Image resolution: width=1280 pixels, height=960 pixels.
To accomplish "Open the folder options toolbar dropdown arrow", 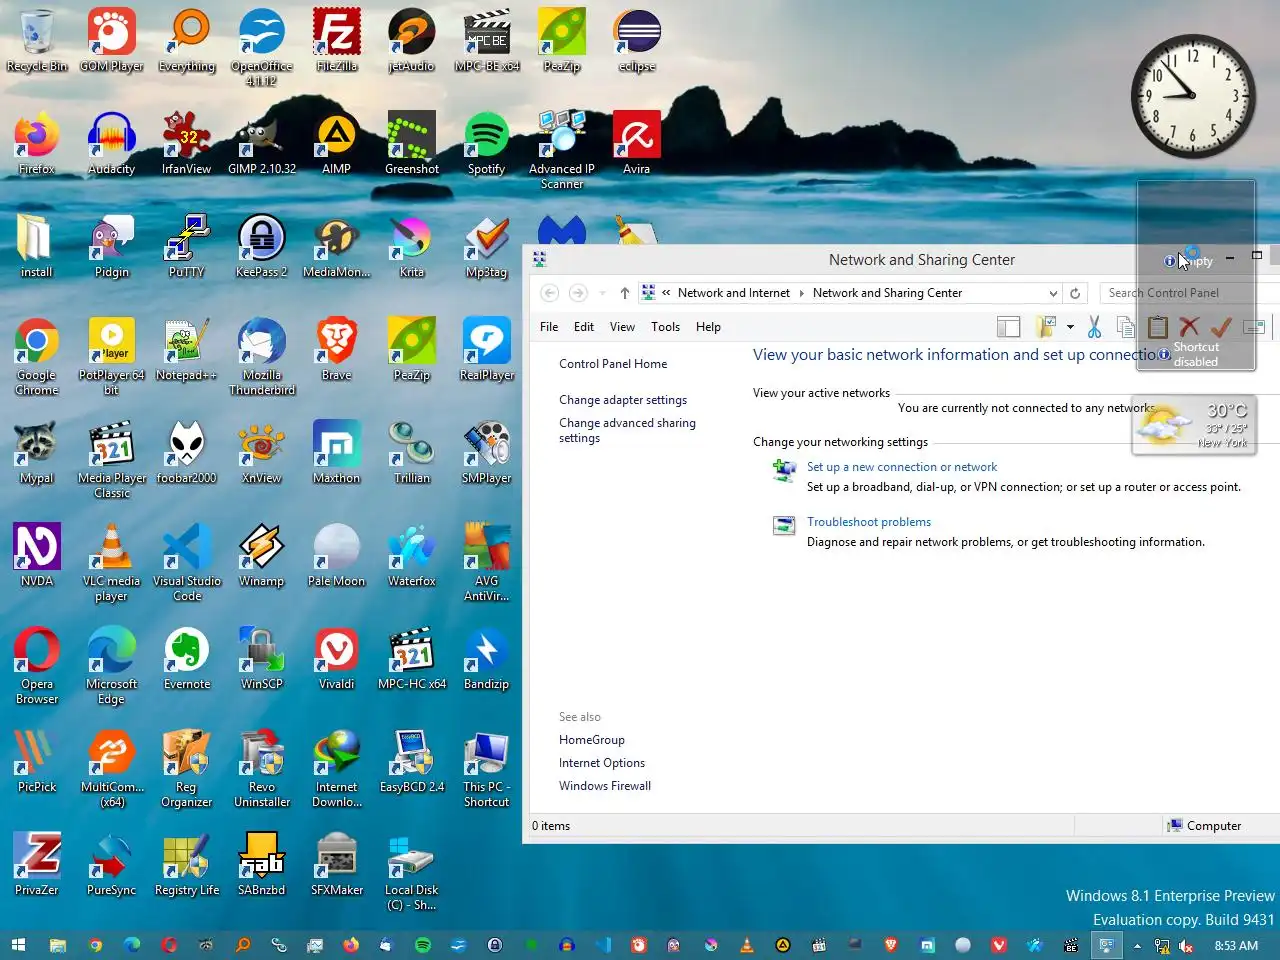I will [x=1070, y=327].
